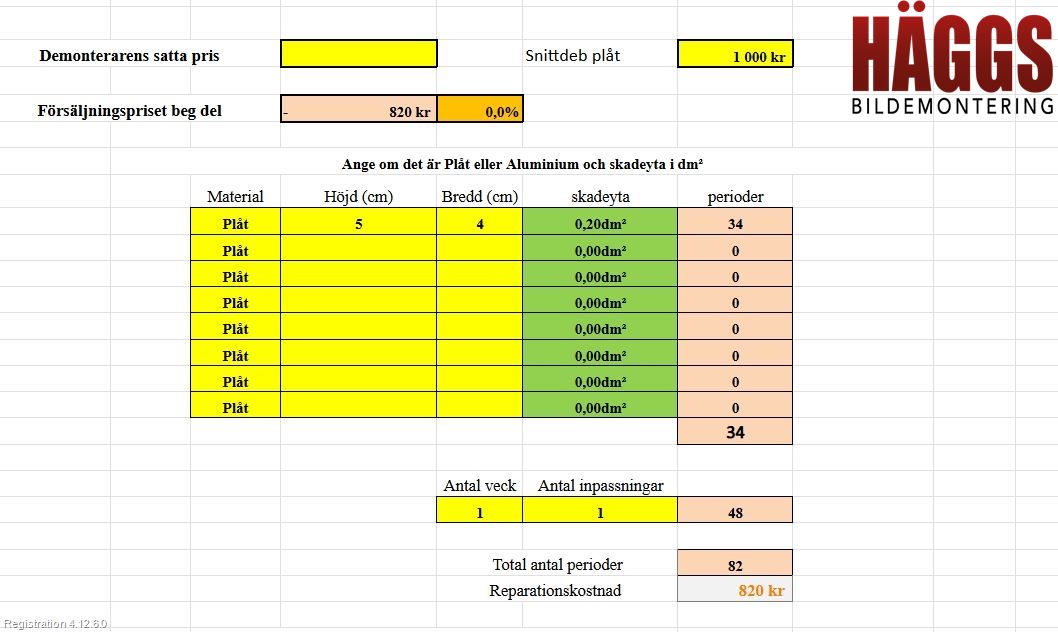The width and height of the screenshot is (1058, 632).
Task: Open the Material dropdown in the first table row
Action: point(235,223)
